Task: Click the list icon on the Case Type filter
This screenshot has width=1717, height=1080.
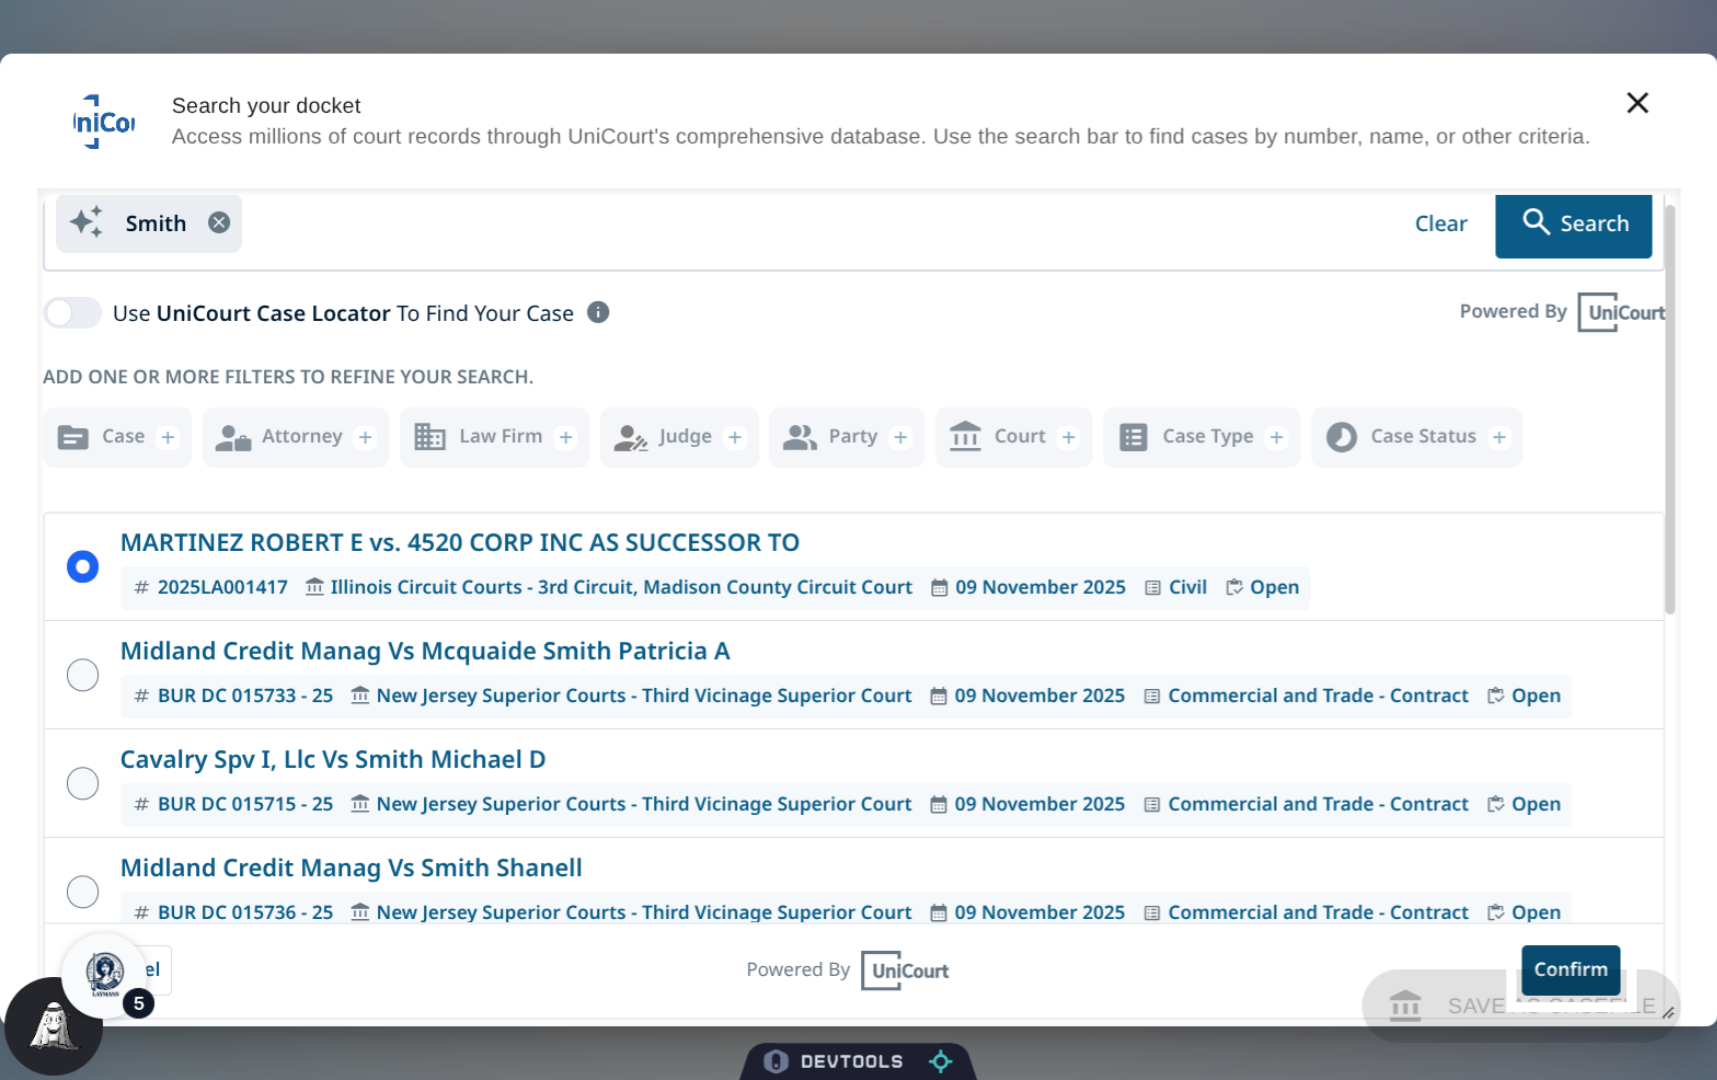Action: coord(1133,437)
